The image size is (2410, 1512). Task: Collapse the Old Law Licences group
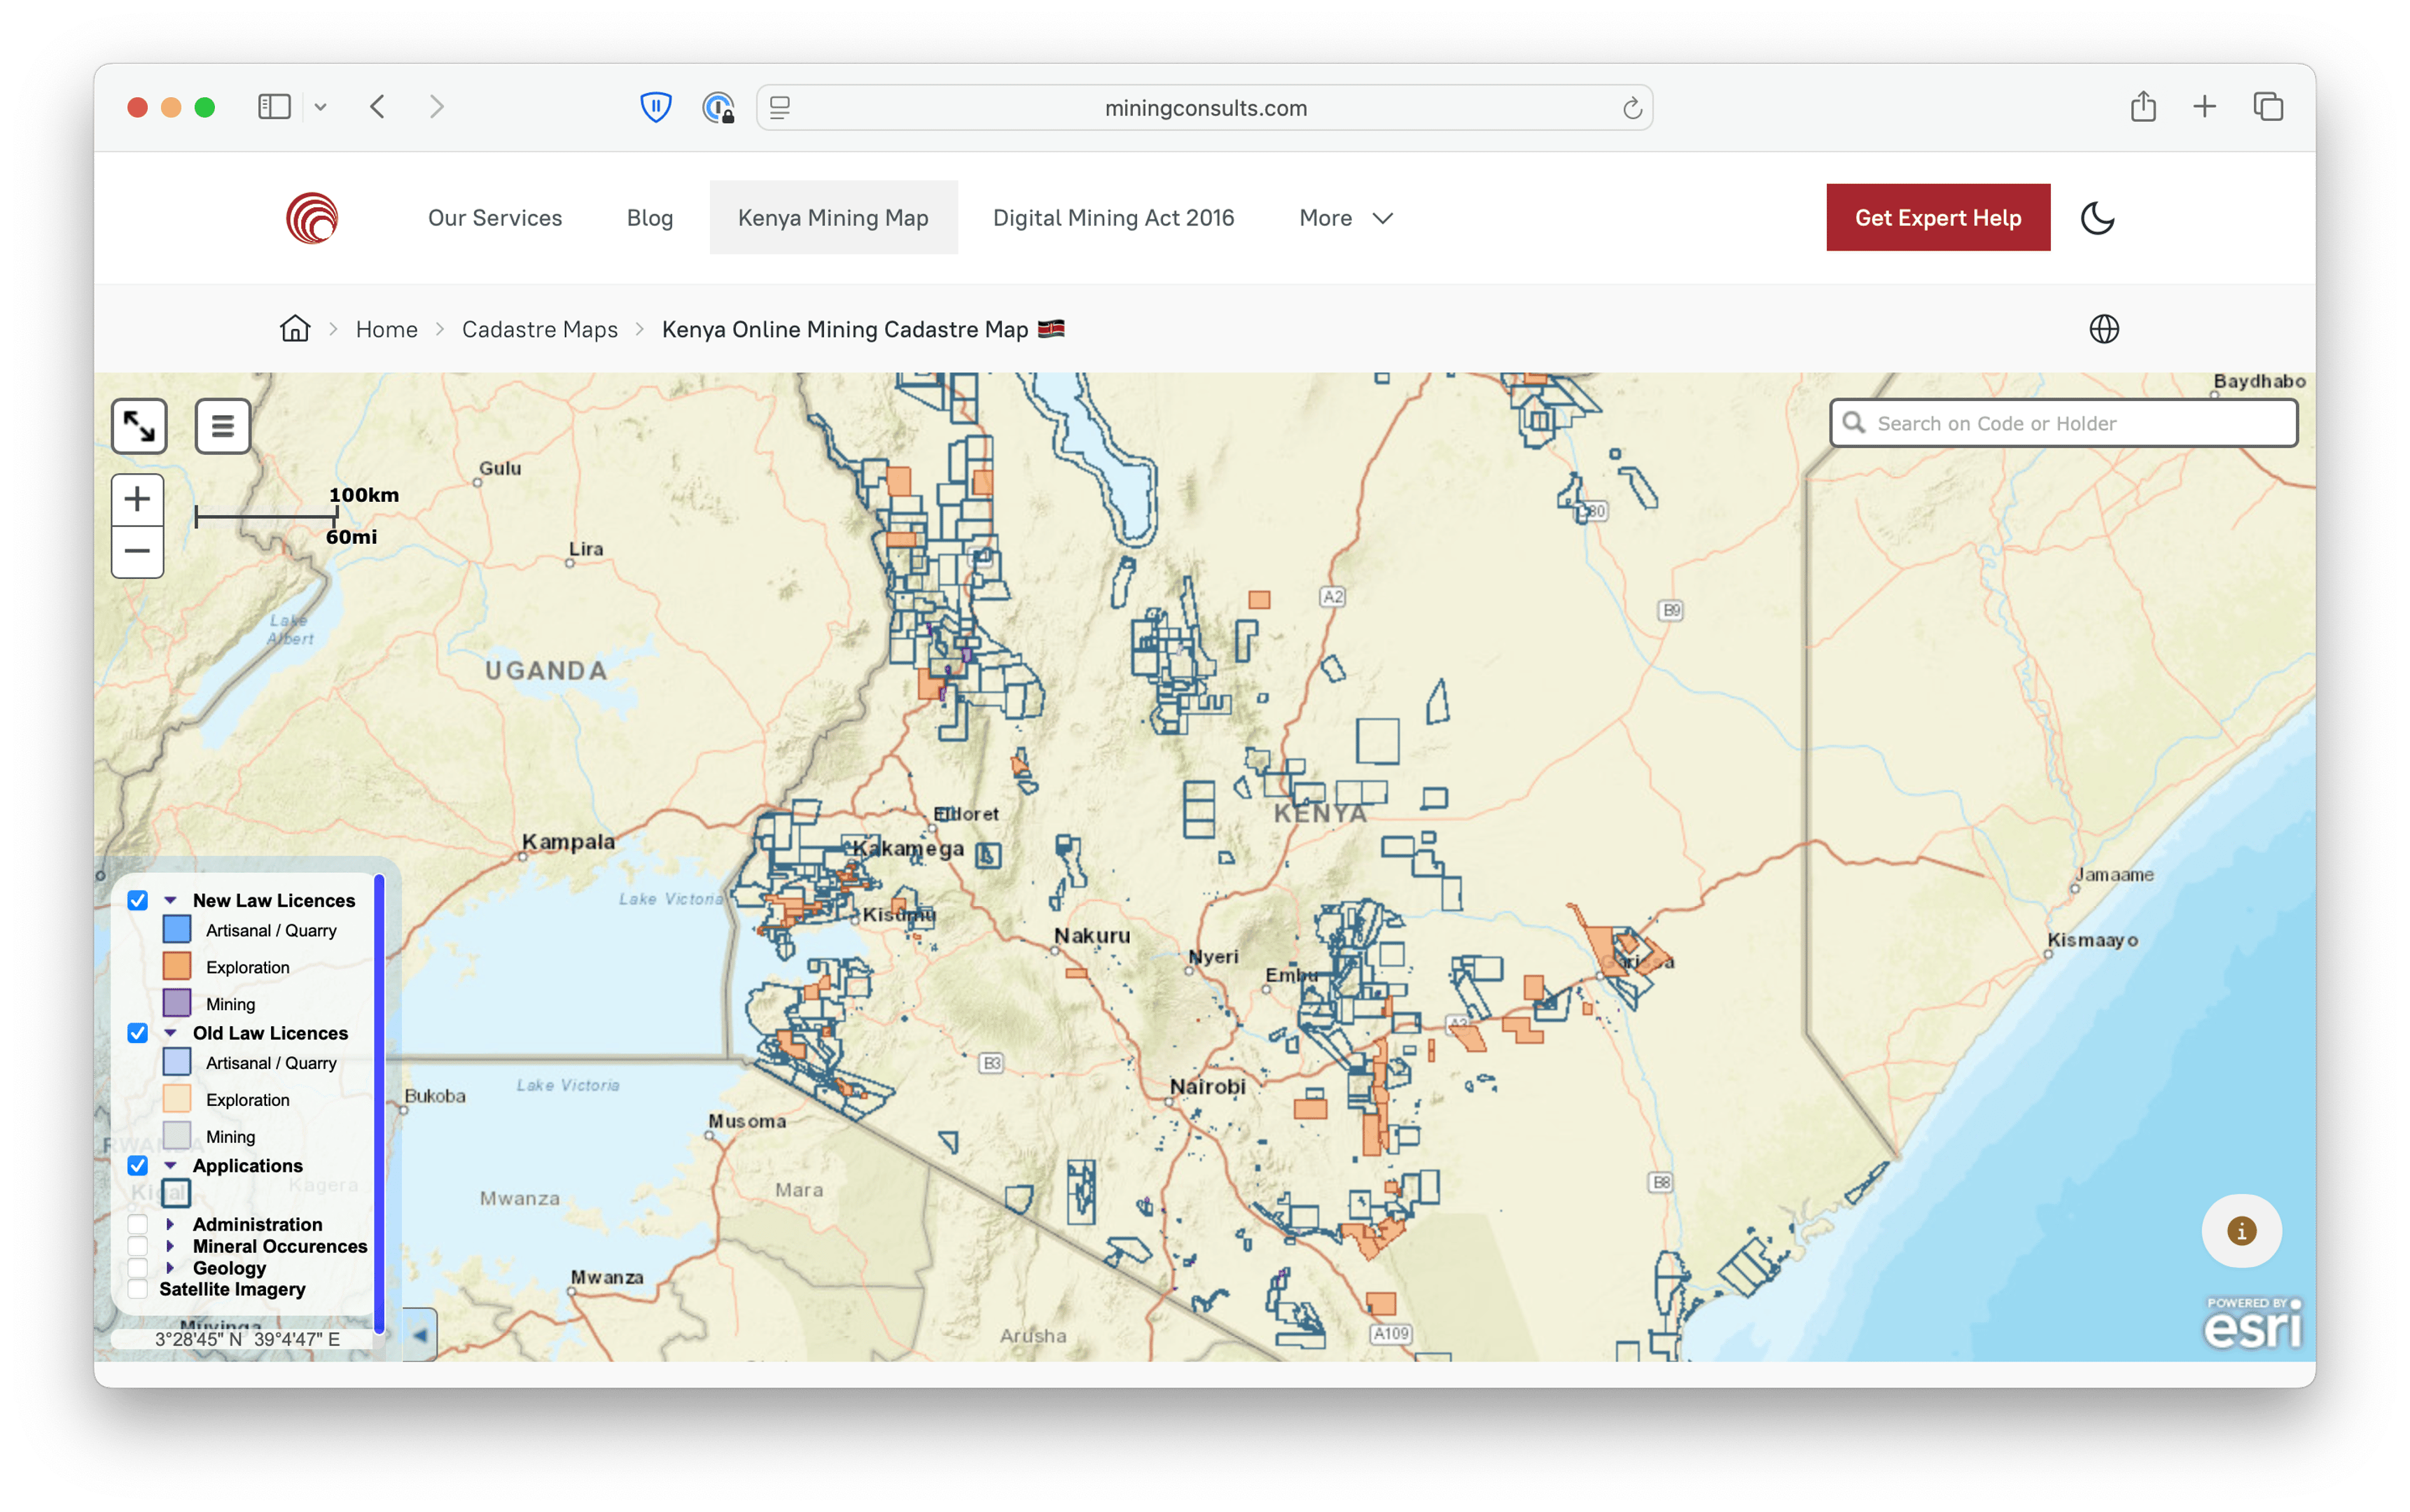pyautogui.click(x=171, y=1033)
